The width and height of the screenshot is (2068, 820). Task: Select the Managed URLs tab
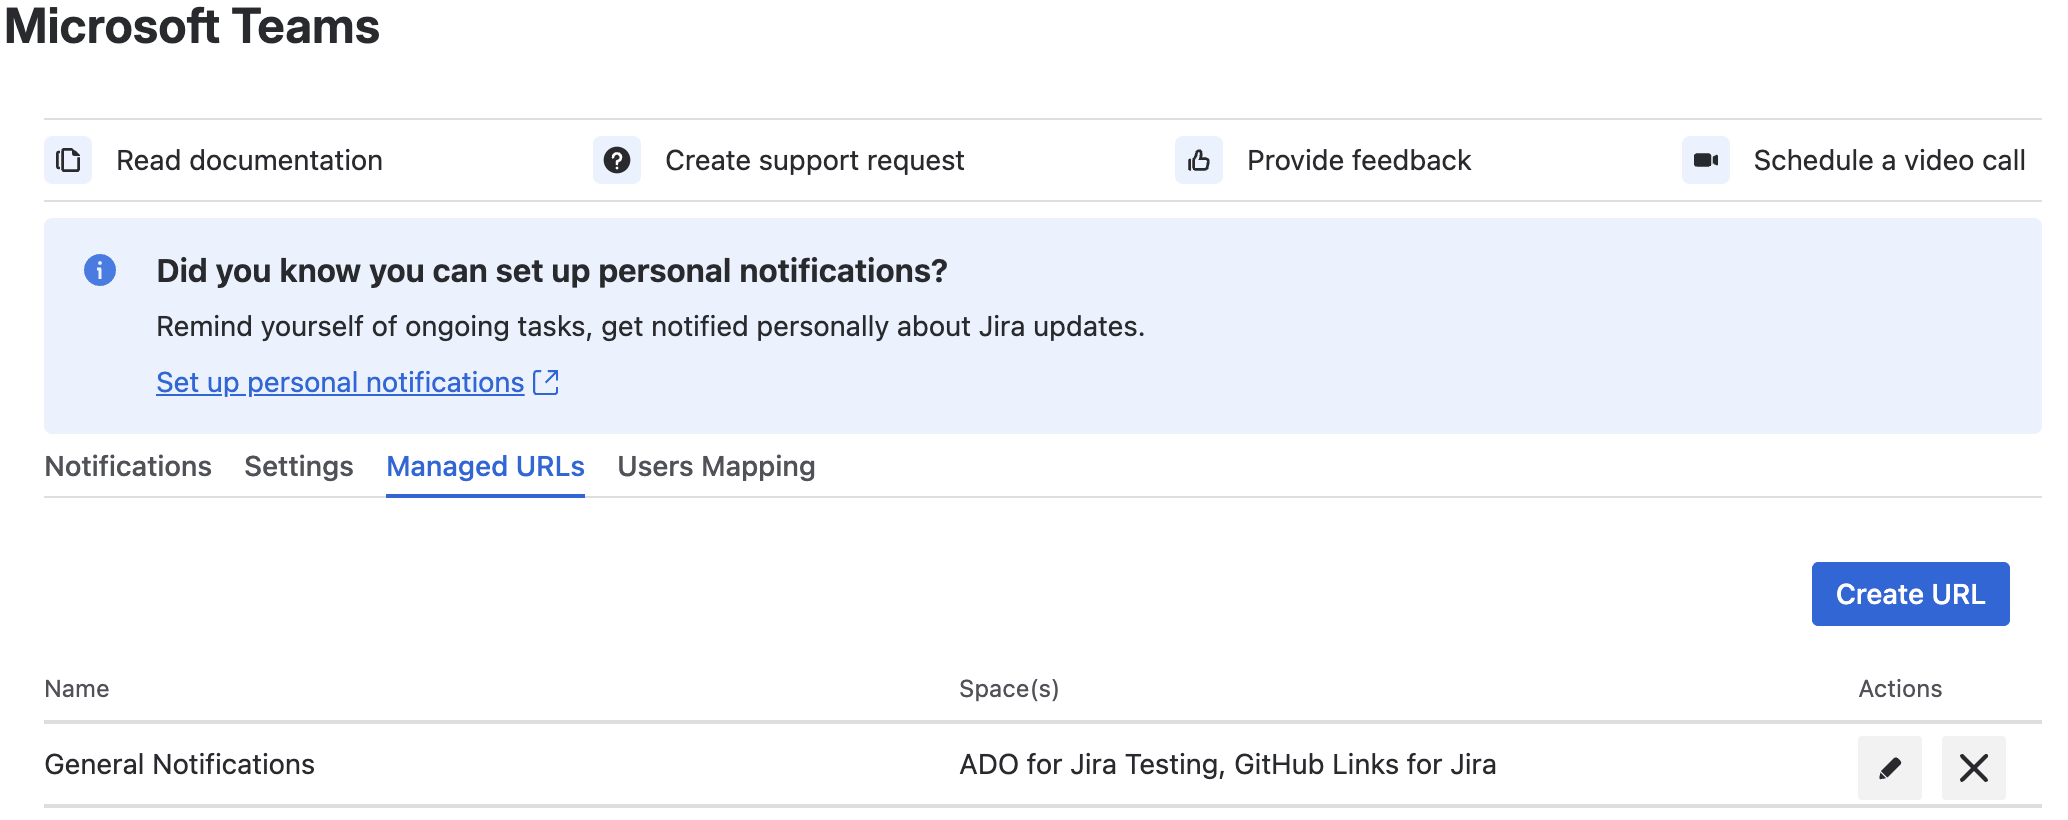pos(485,466)
